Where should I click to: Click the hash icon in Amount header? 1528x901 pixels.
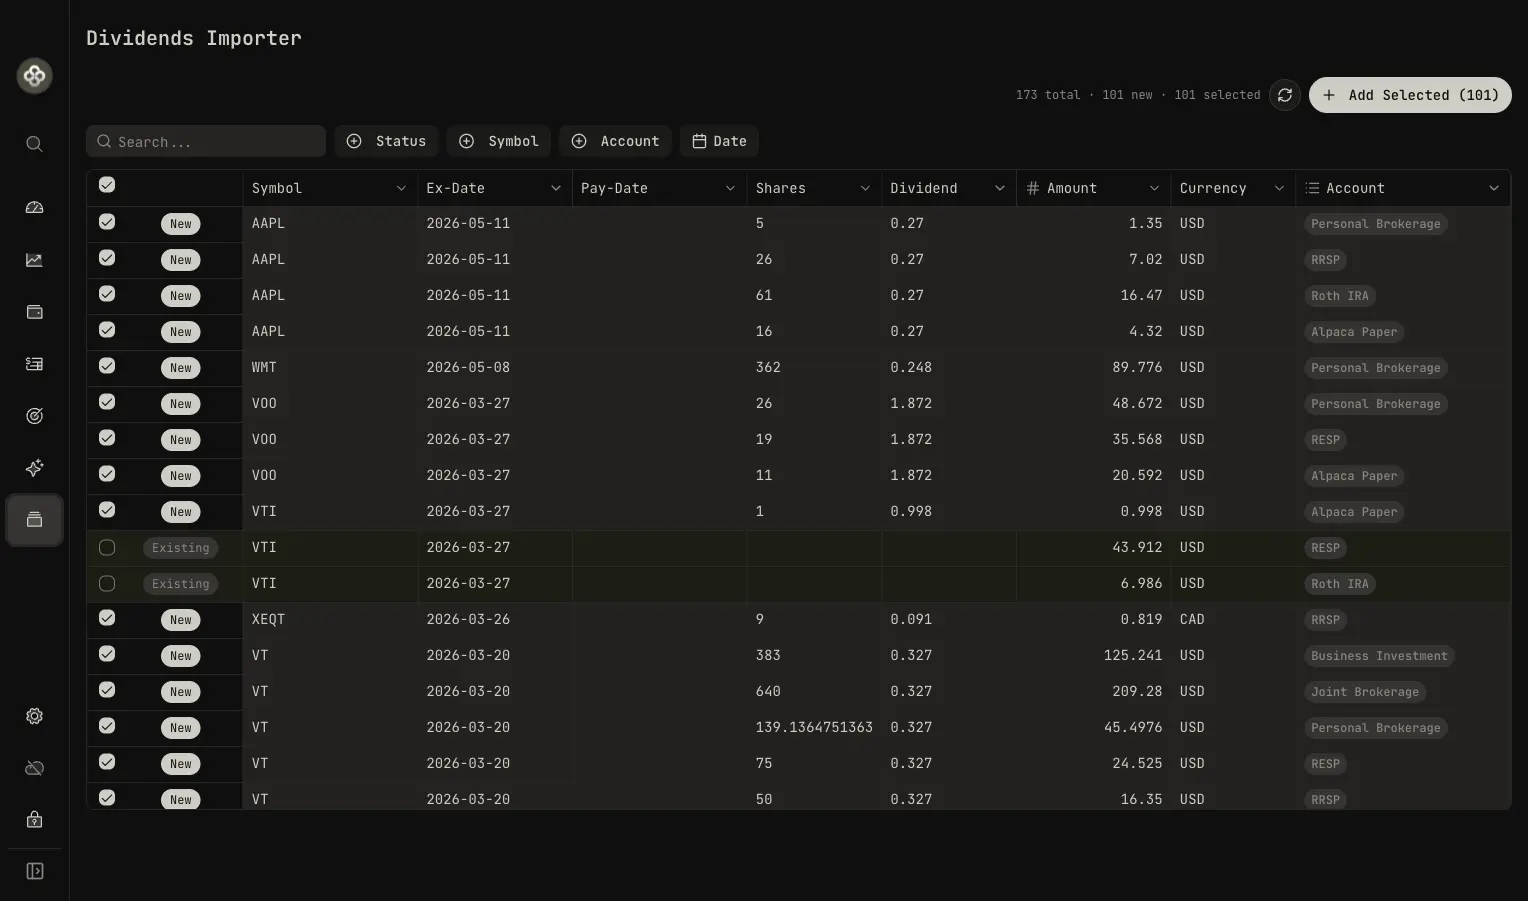click(x=1033, y=188)
